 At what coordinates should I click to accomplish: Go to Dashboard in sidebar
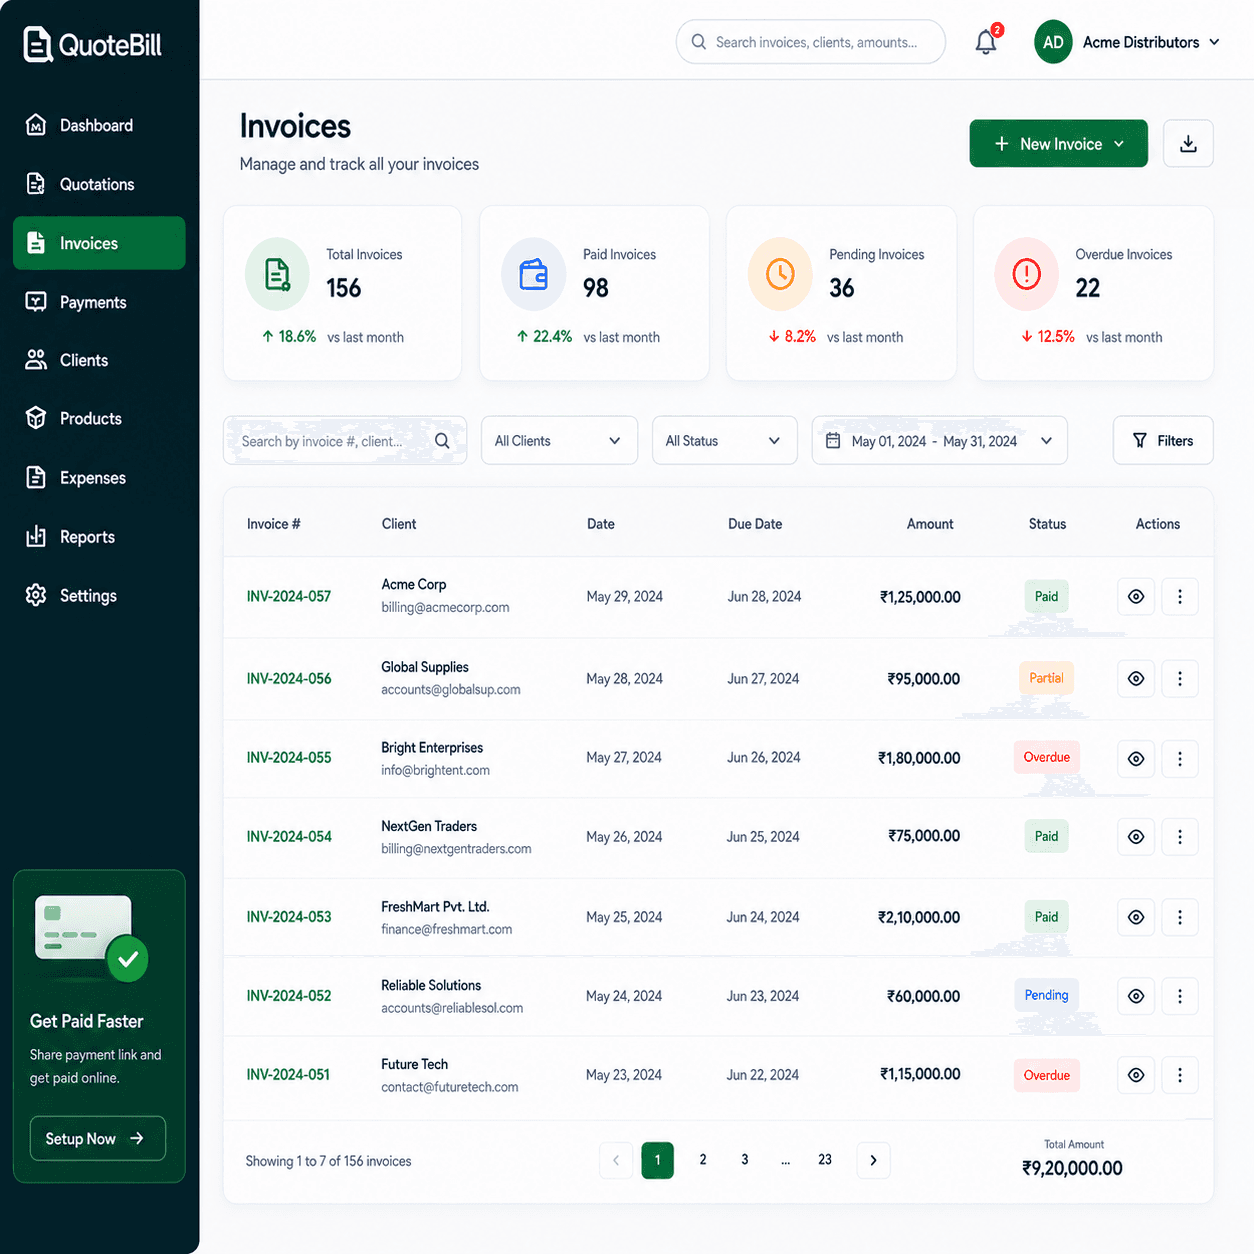click(x=99, y=125)
